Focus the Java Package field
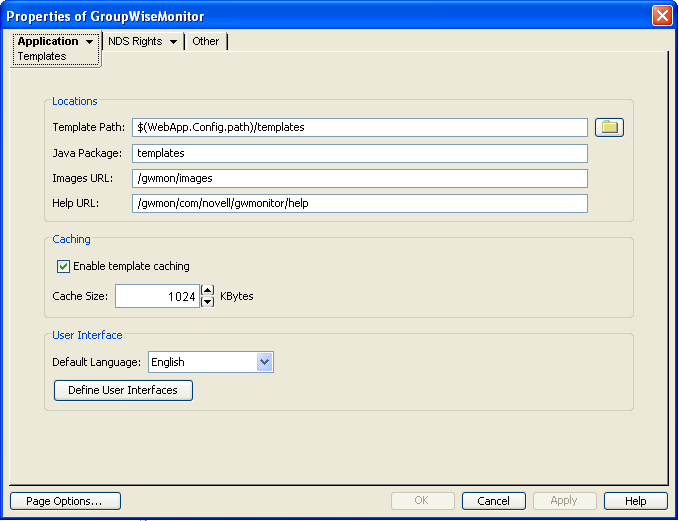Screen dimensions: 679x521 [360, 153]
